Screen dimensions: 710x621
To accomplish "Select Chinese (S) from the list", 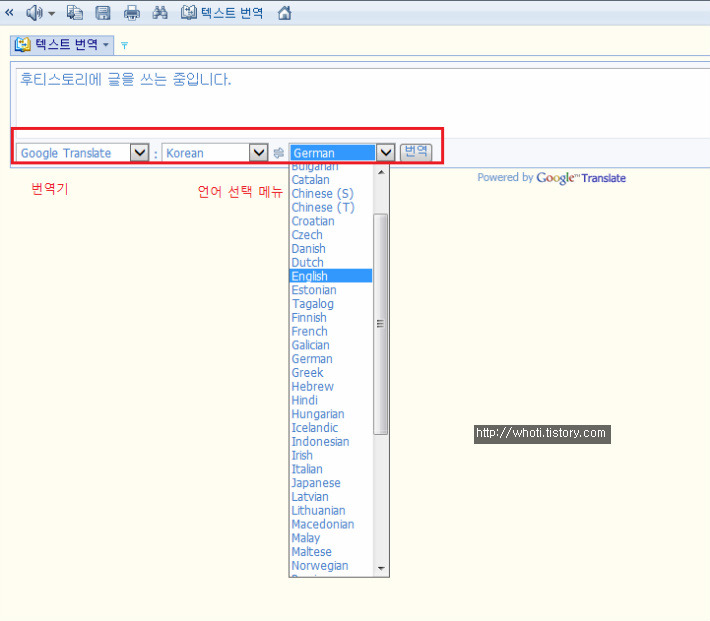I will pyautogui.click(x=331, y=193).
